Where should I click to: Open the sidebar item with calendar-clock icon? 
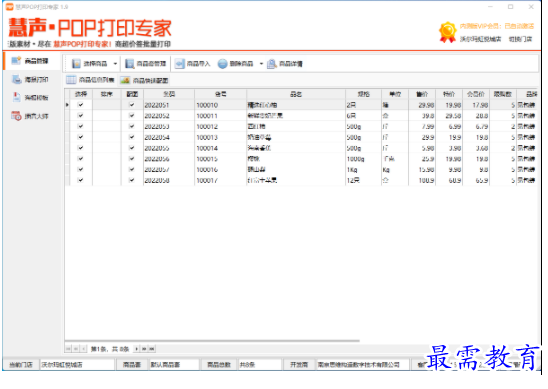(x=30, y=116)
